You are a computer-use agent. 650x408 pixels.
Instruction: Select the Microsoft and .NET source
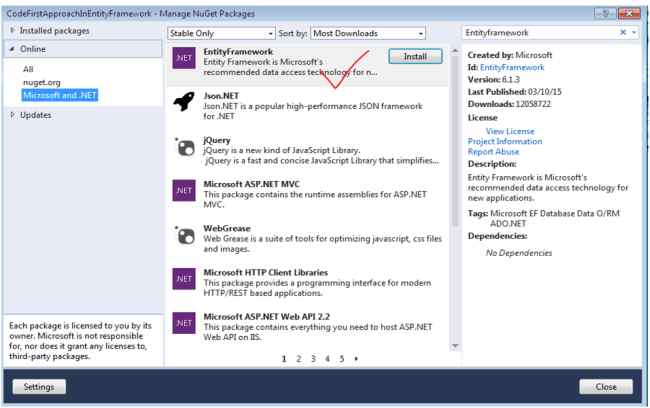pyautogui.click(x=60, y=95)
